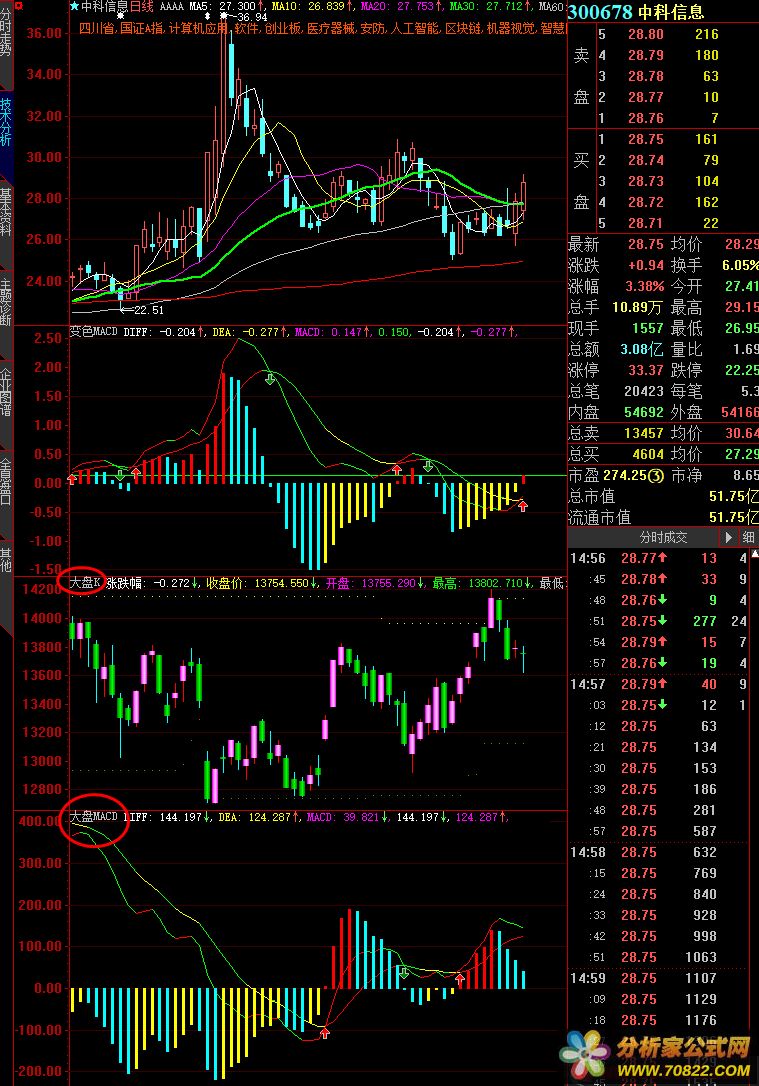
Task: Click the 14:56 trade row at 28.77
Action: pos(658,558)
